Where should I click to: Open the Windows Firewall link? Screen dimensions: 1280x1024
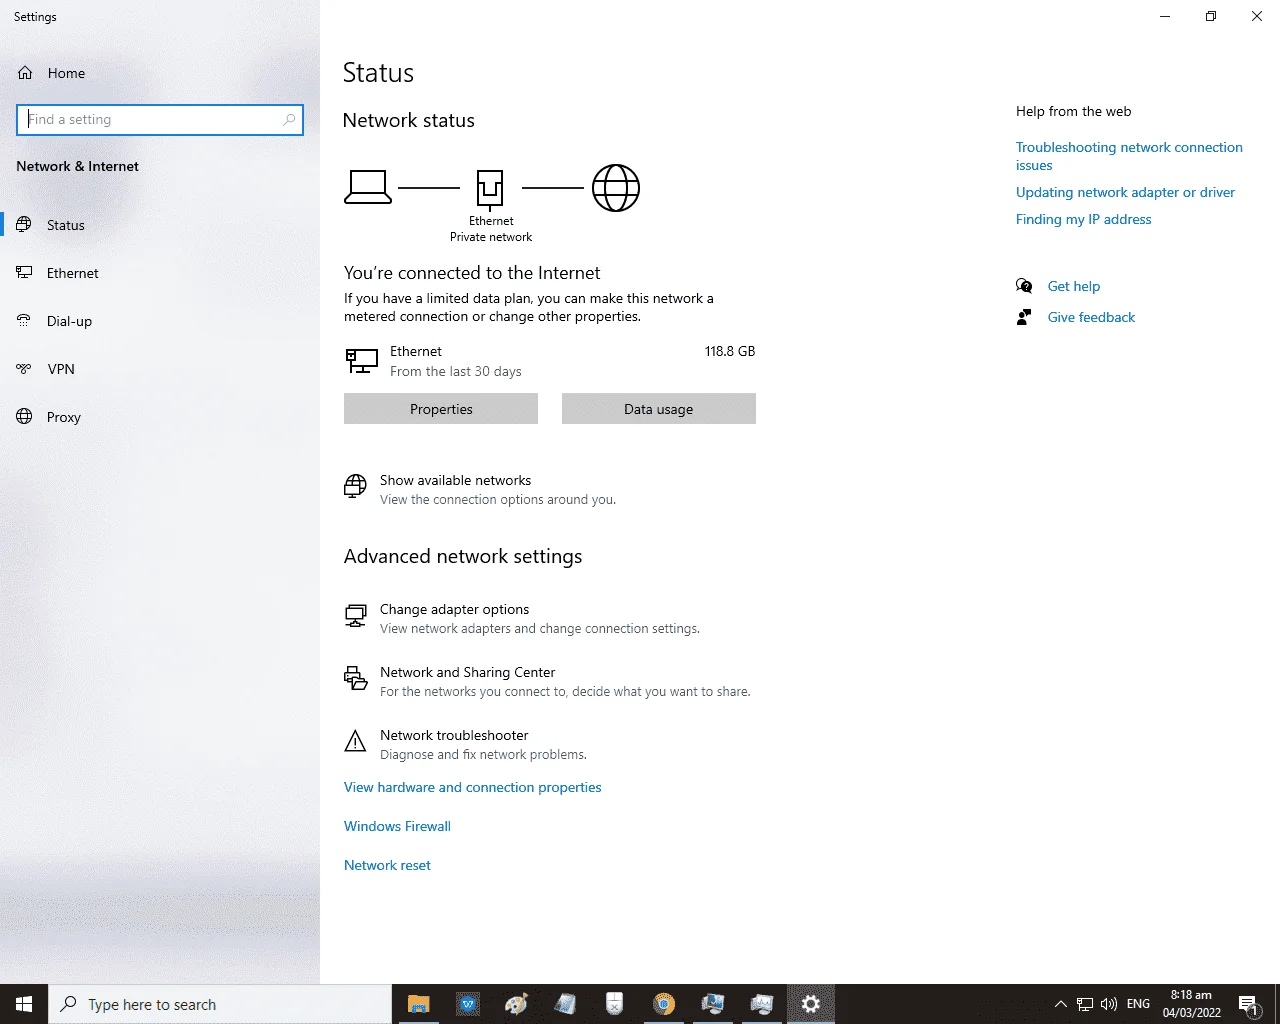[397, 826]
